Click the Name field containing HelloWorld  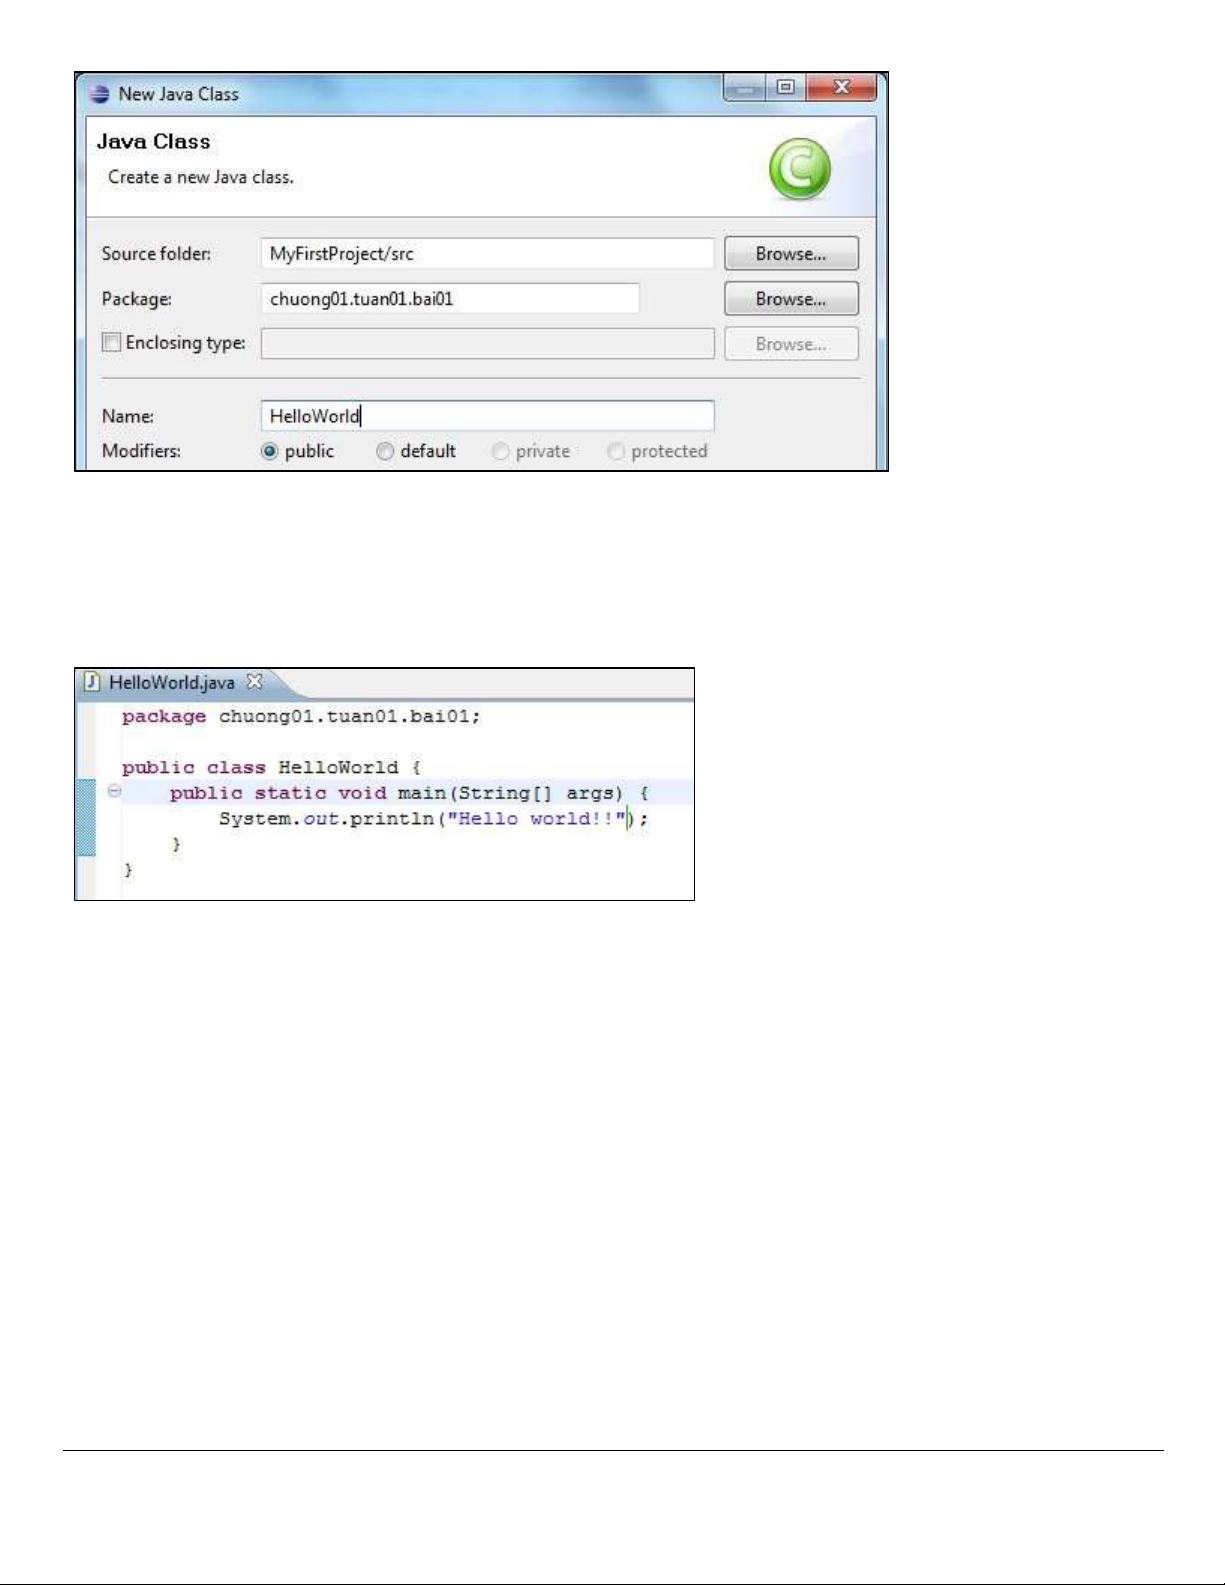click(x=487, y=416)
